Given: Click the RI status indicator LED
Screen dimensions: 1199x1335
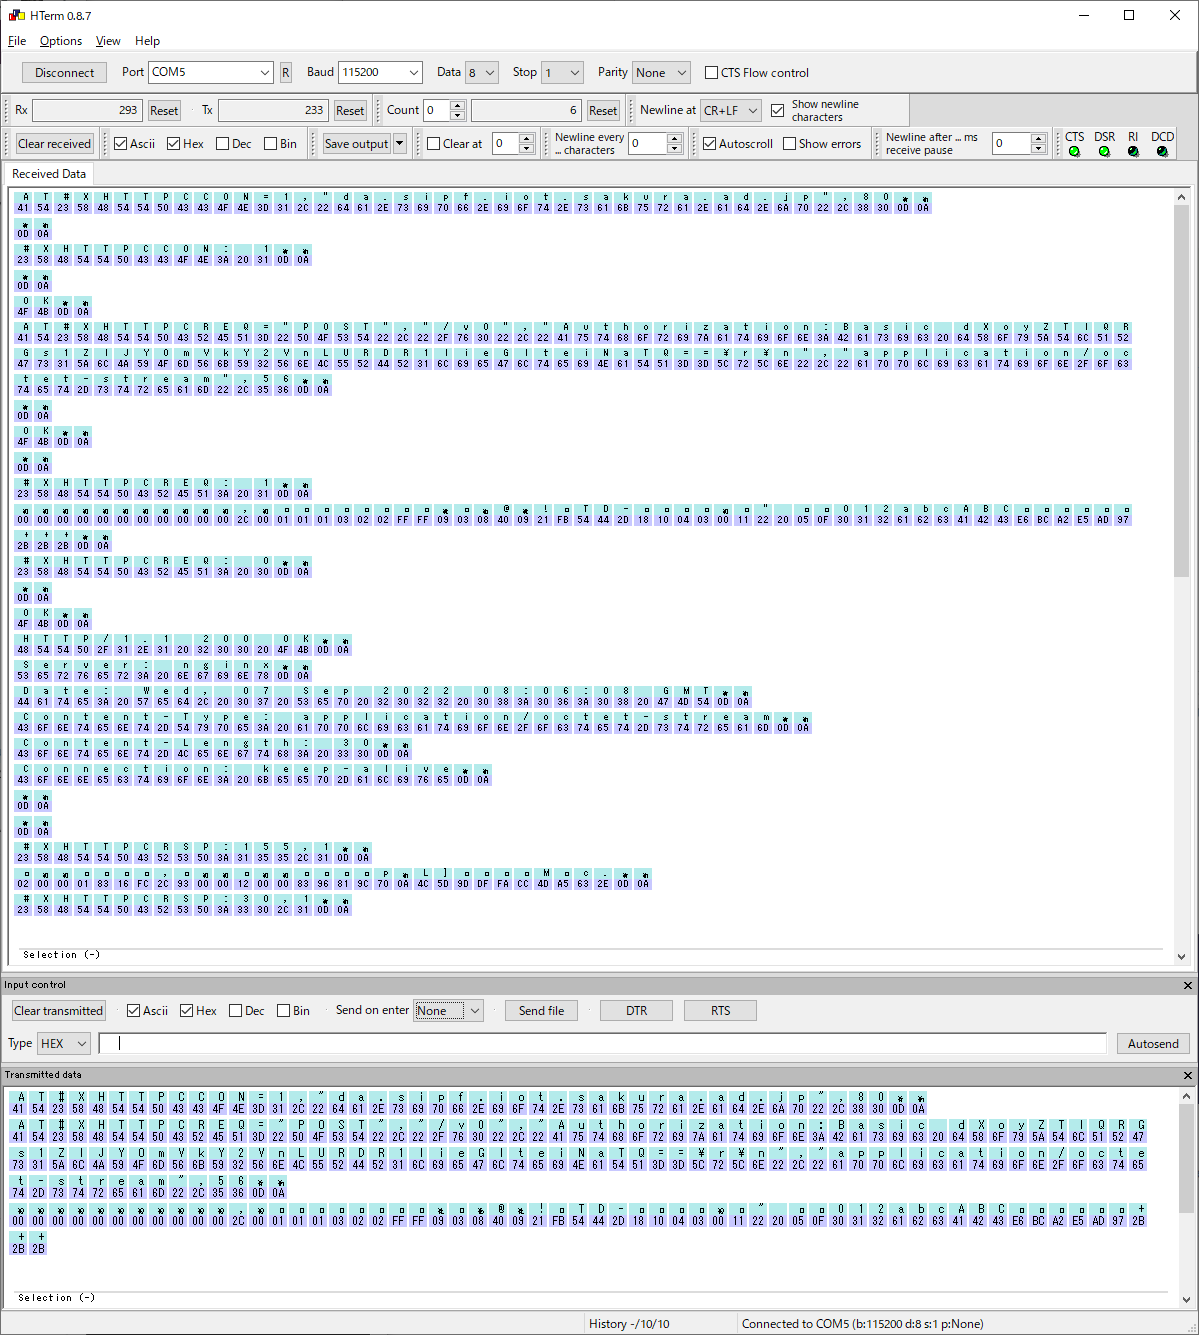Looking at the screenshot, I should coord(1133,152).
